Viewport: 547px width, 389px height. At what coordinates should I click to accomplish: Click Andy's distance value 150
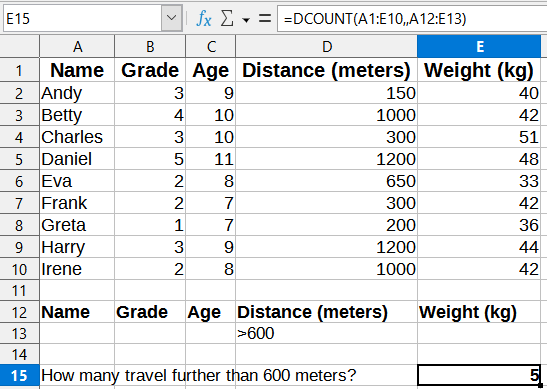327,93
